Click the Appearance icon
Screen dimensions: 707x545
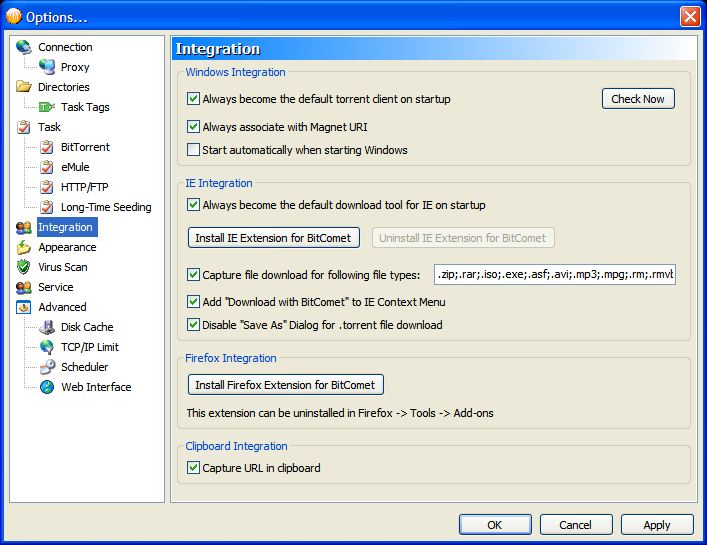pos(23,247)
